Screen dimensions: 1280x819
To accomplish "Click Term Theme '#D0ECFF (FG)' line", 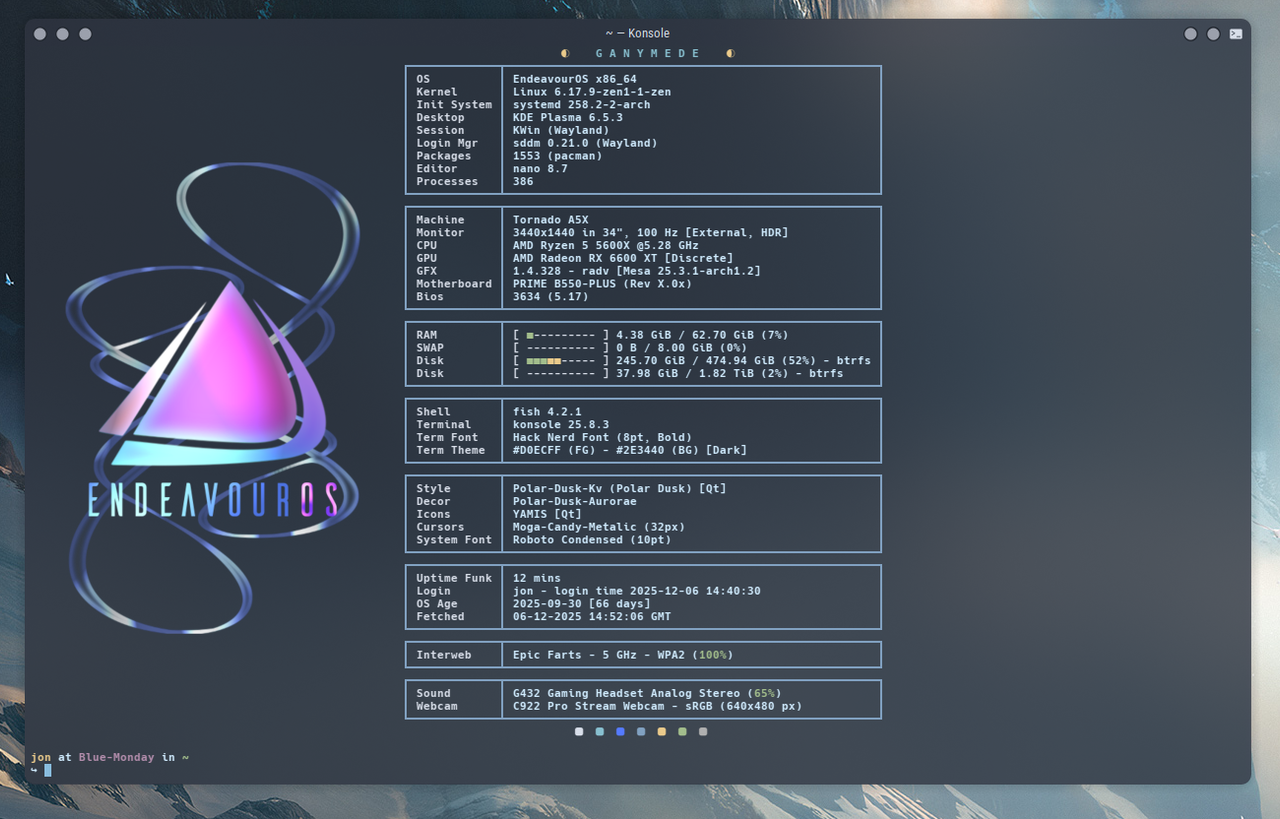I will point(630,450).
